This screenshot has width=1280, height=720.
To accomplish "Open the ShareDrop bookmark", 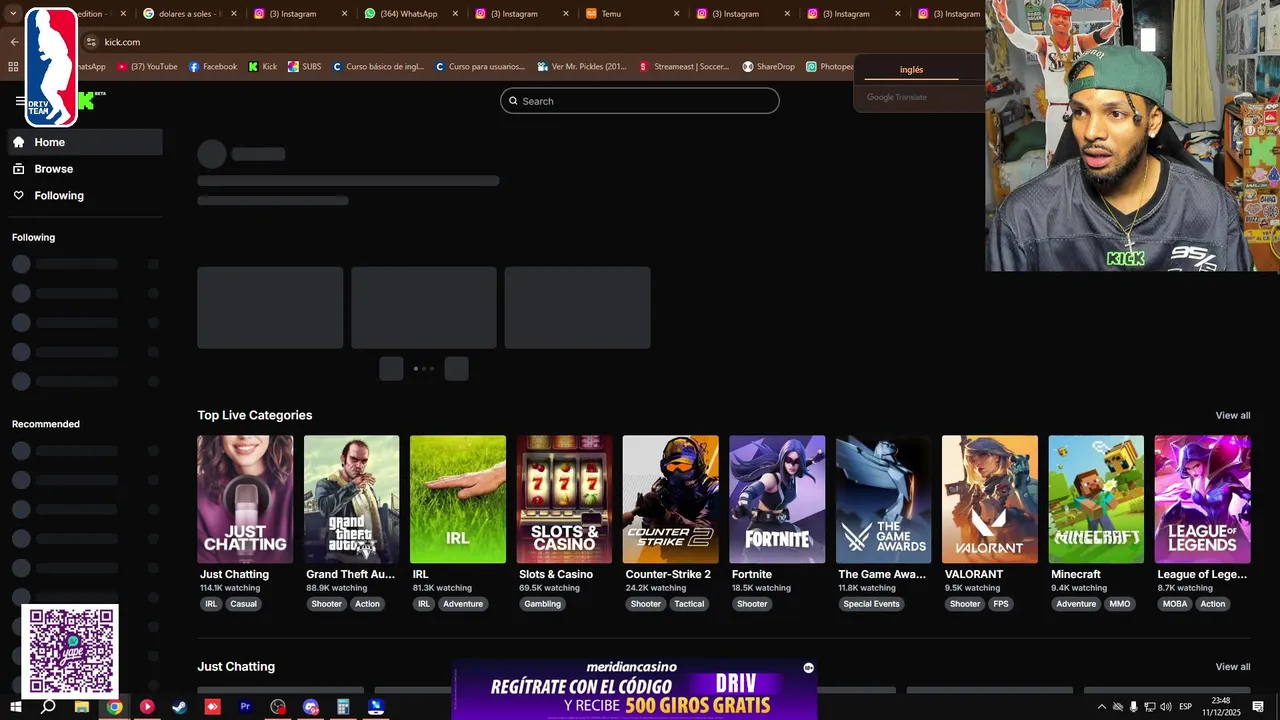I will pyautogui.click(x=769, y=67).
